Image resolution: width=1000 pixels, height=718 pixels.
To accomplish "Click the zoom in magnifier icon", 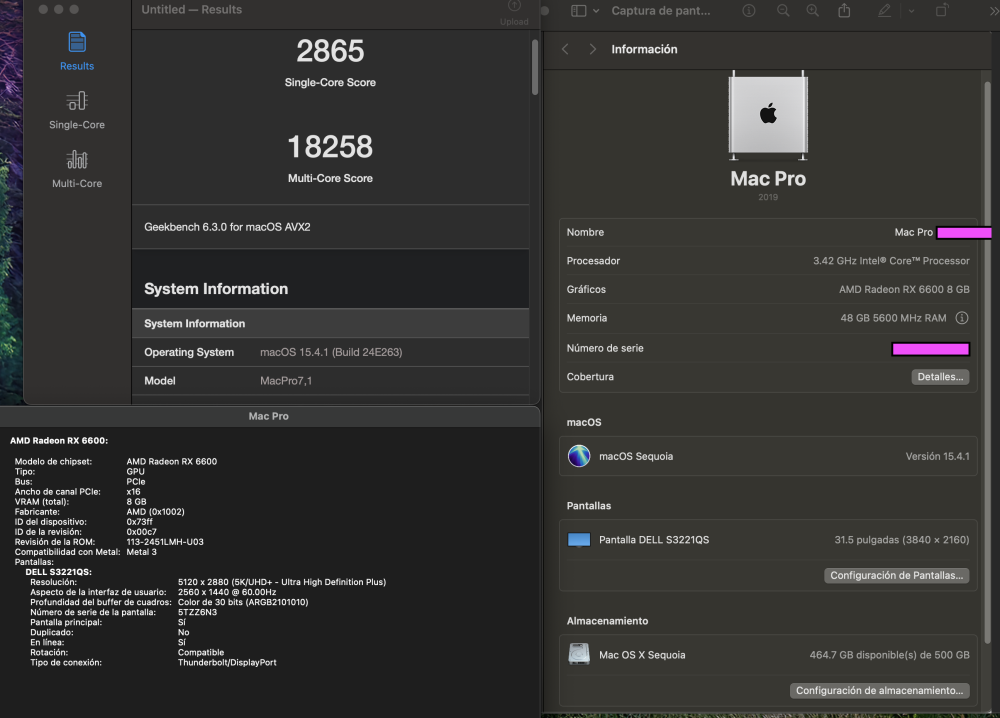I will [812, 11].
